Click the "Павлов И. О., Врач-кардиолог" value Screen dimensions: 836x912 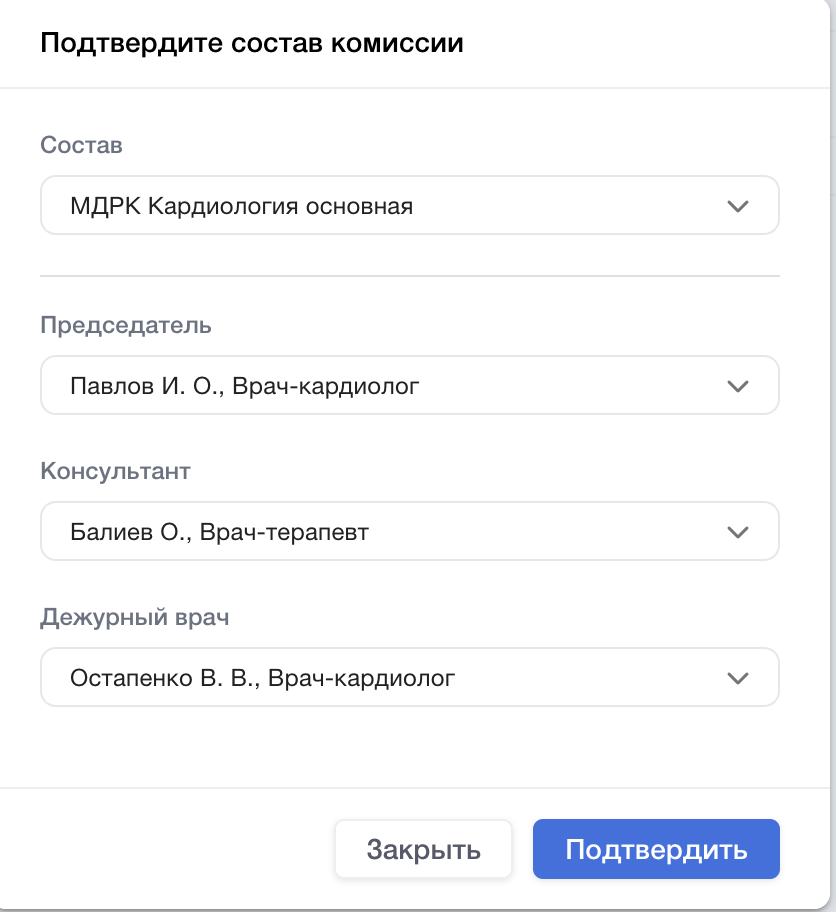coord(244,385)
